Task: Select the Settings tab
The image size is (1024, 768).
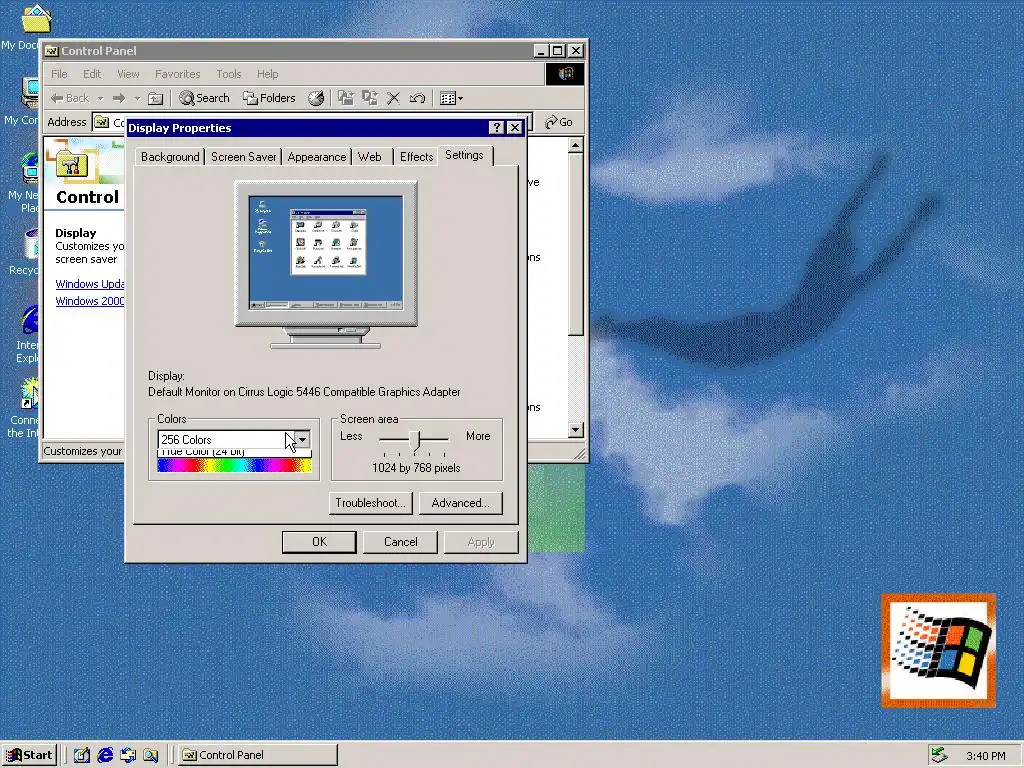Action: [464, 155]
